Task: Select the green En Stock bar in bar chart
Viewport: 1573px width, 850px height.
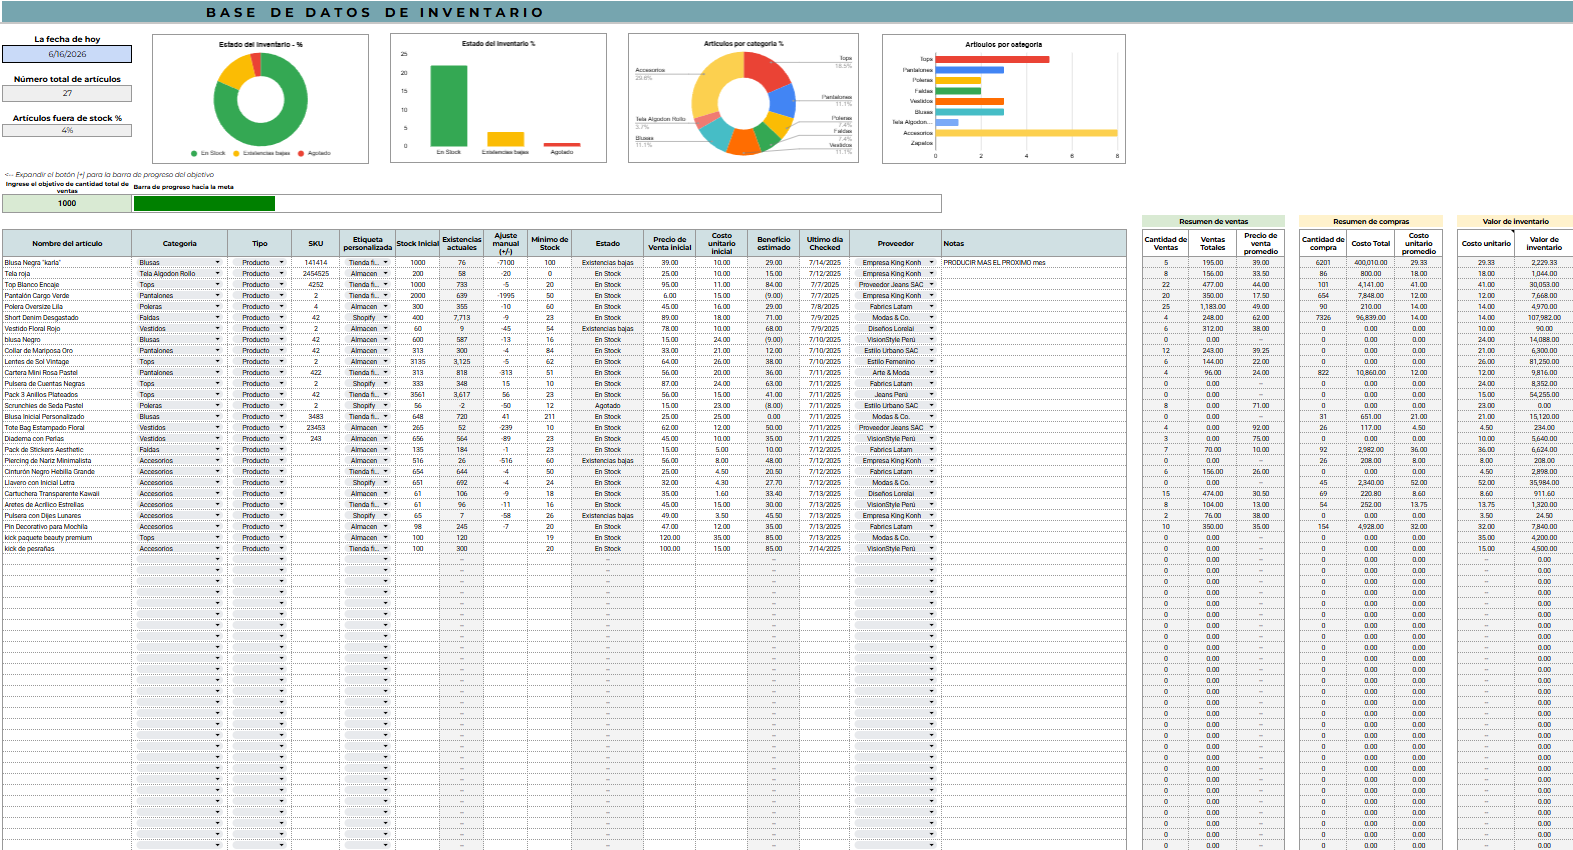Action: click(x=449, y=106)
